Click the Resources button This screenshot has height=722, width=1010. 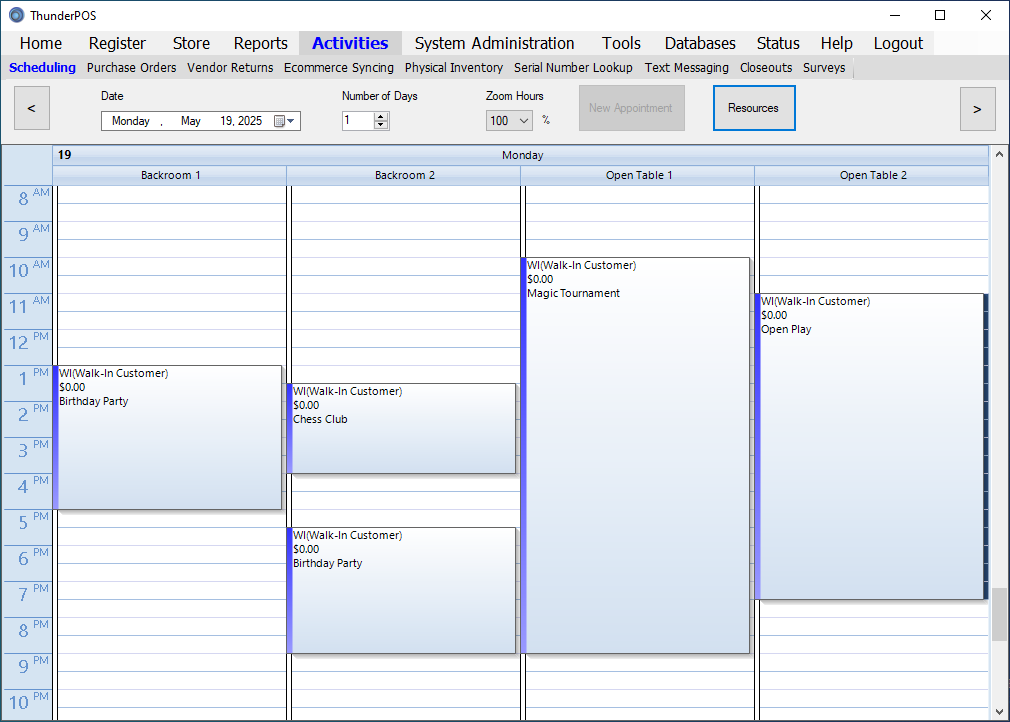pyautogui.click(x=753, y=108)
